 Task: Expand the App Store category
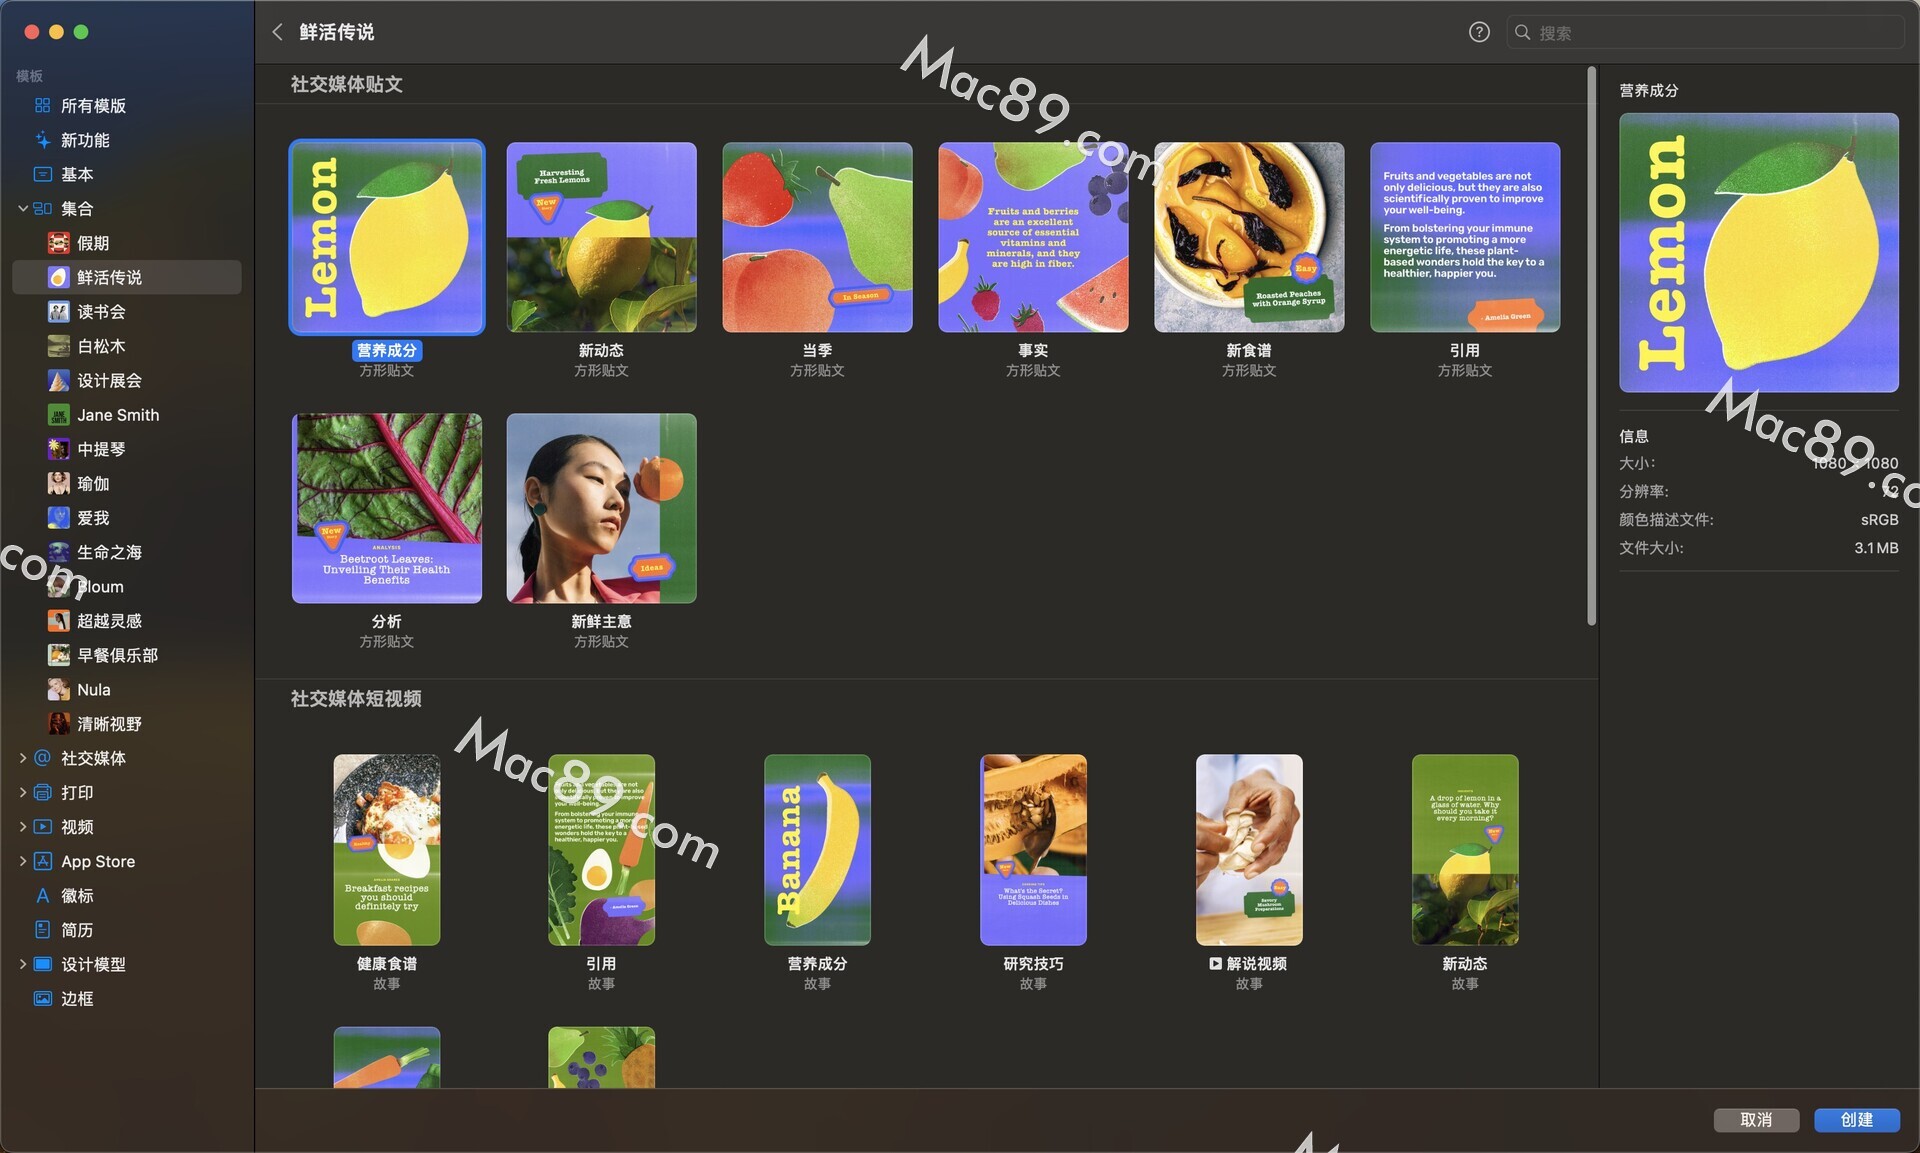[x=23, y=861]
